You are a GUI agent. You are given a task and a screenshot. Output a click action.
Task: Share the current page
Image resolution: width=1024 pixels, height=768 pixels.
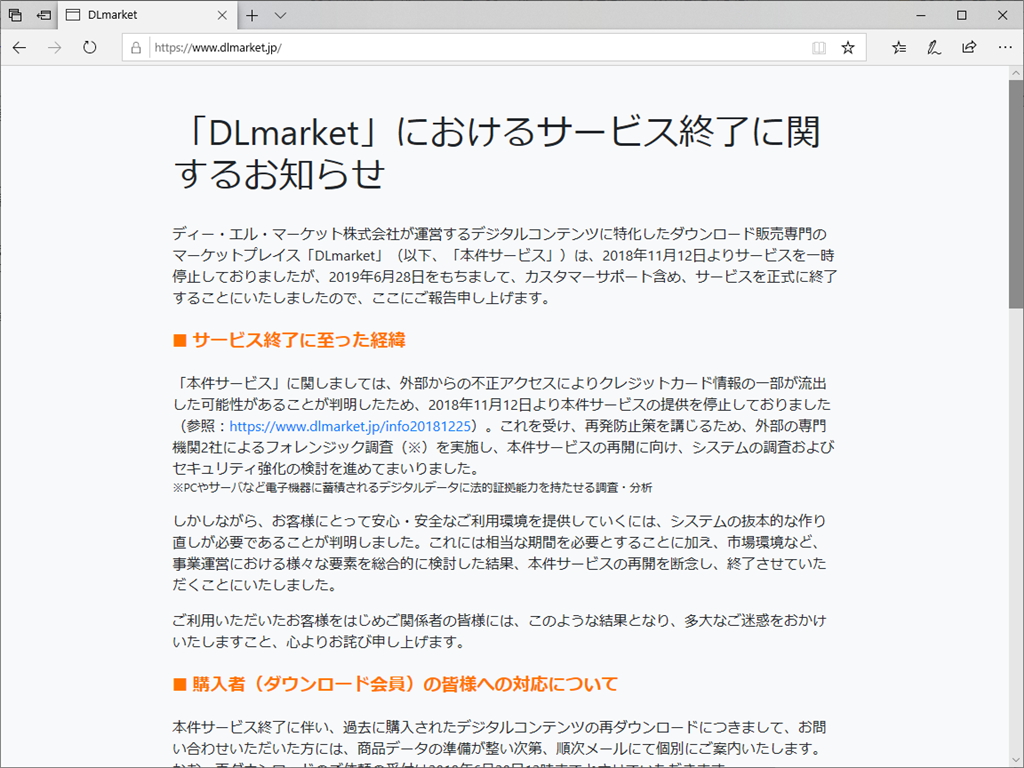(967, 46)
